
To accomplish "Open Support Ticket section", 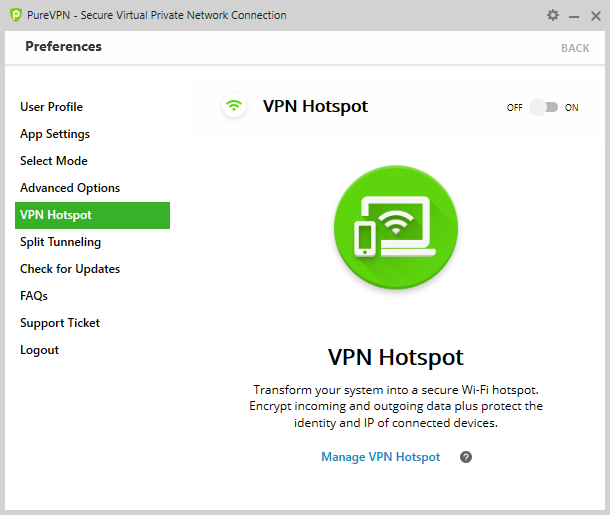I will tap(60, 323).
